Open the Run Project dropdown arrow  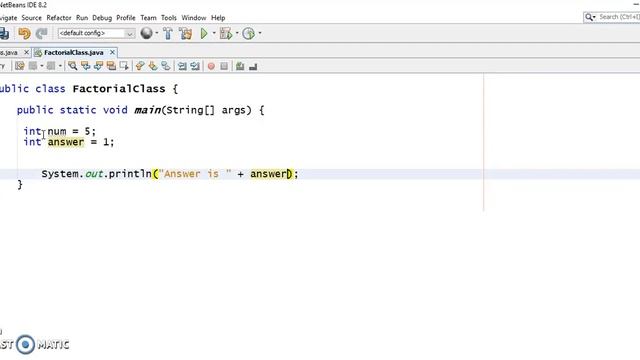214,33
